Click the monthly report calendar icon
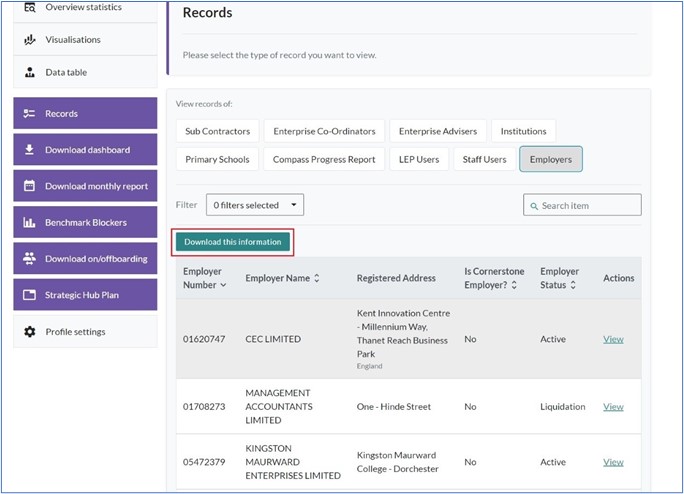The image size is (684, 494). [29, 186]
